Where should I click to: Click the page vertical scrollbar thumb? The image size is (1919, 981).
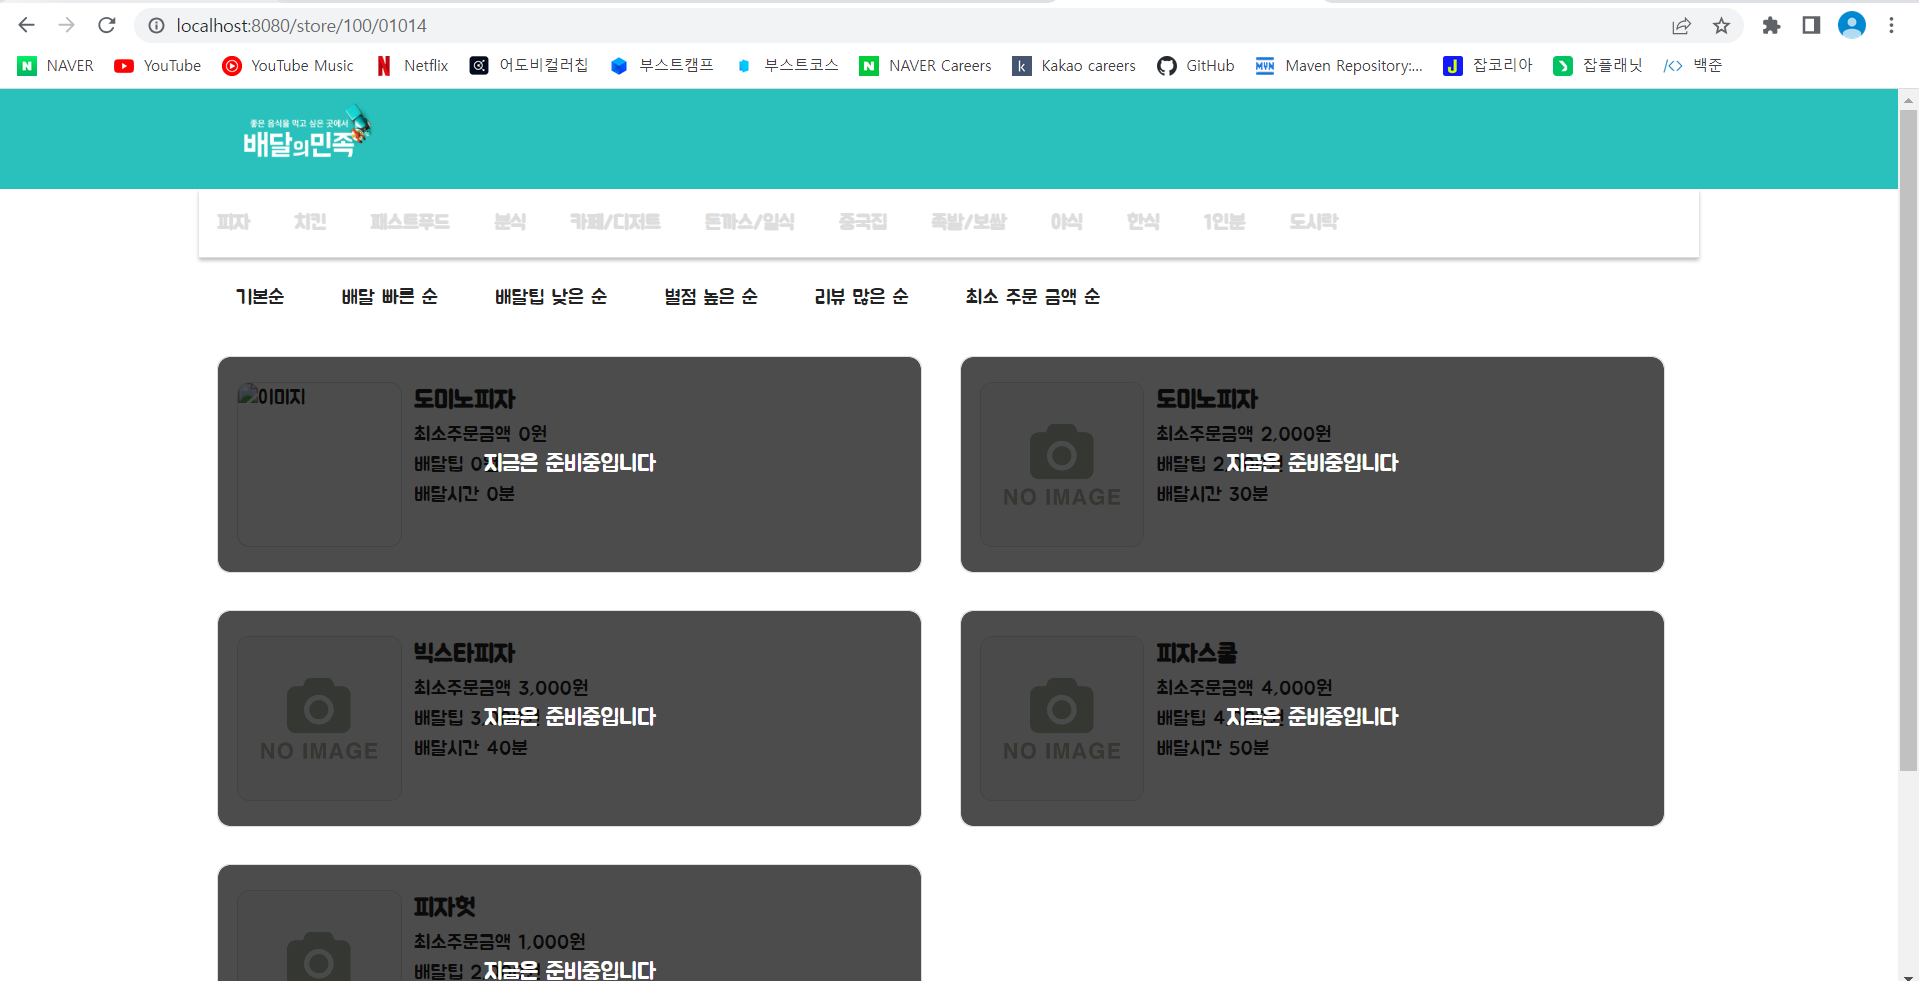pos(1908,440)
